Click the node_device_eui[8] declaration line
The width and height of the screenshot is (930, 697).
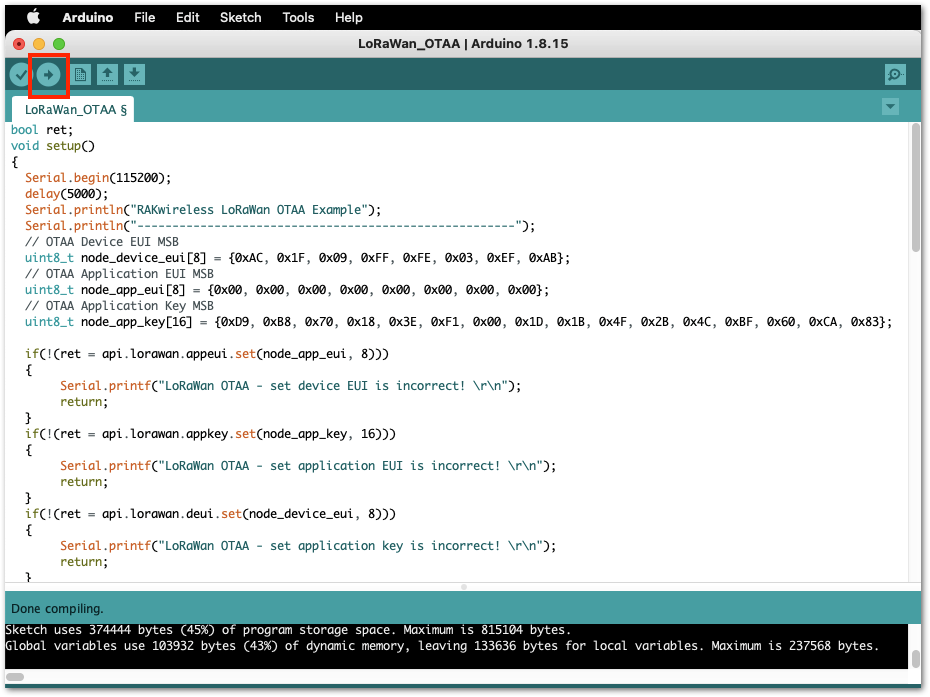point(297,258)
